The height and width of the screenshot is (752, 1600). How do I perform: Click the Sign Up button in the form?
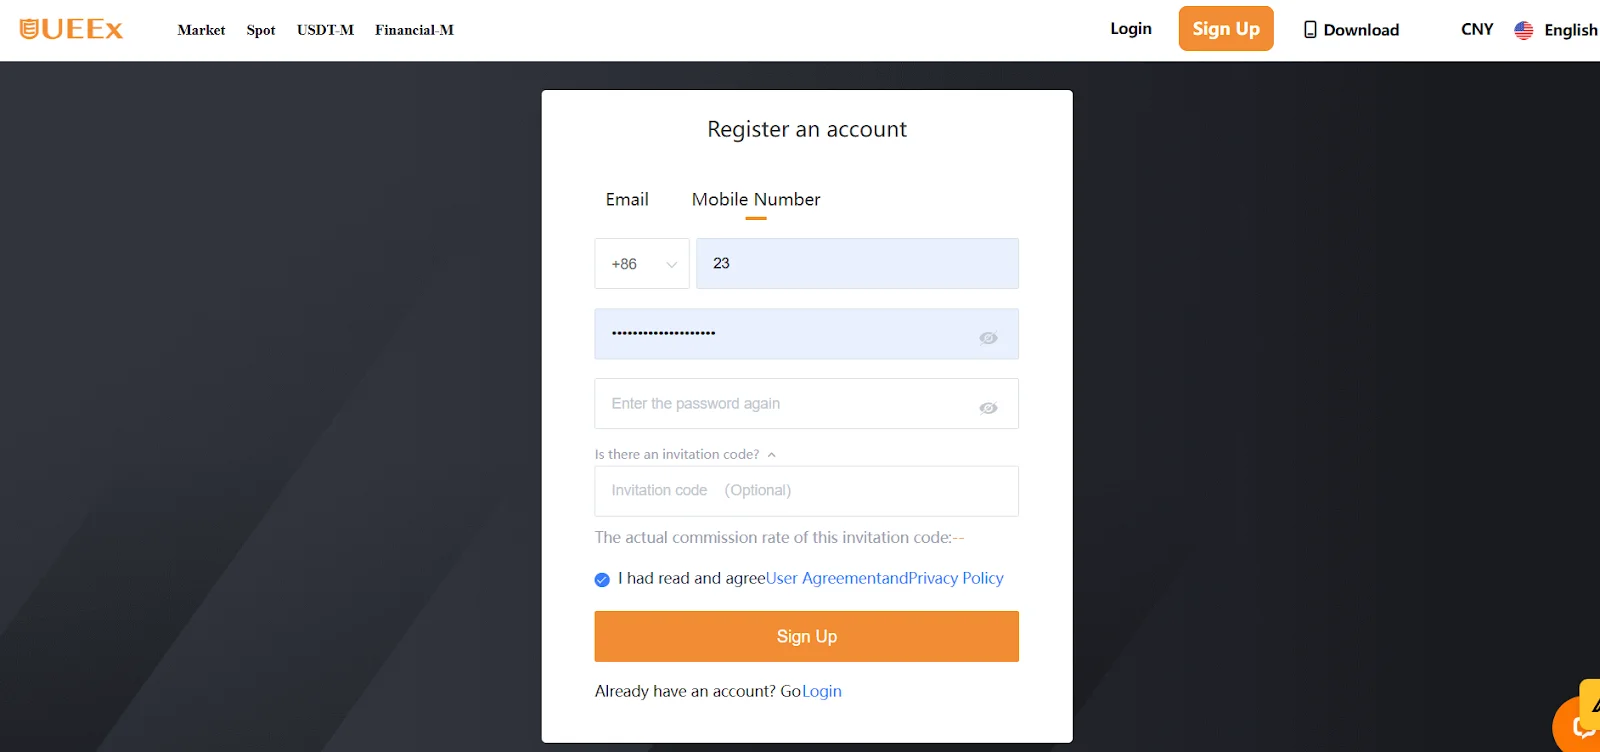click(x=806, y=636)
